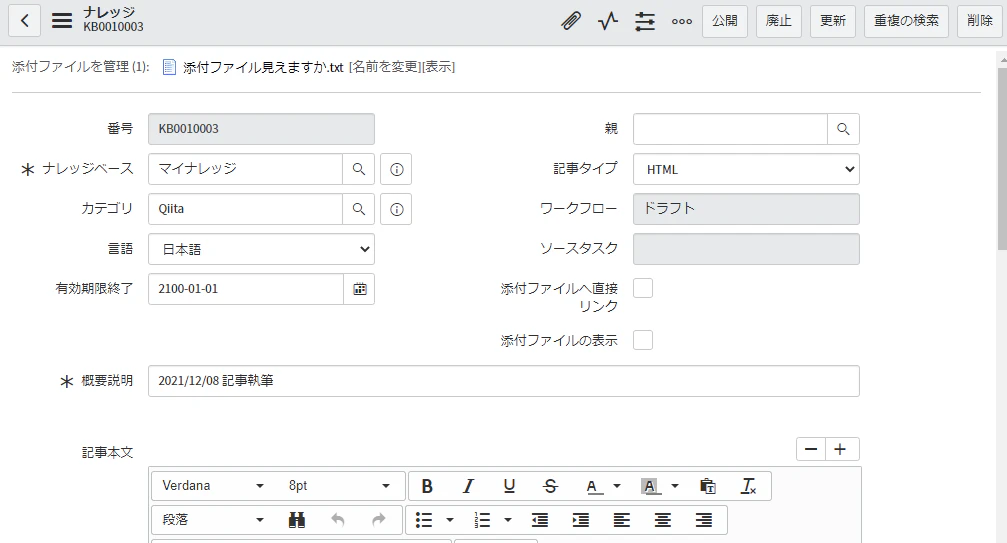Open the 言語 日本語 dropdown
Screen dimensions: 1007x543
pyautogui.click(x=261, y=249)
